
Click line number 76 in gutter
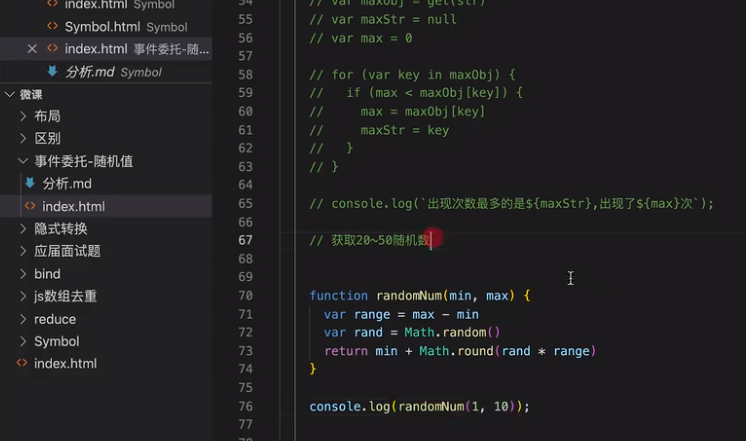coord(245,406)
